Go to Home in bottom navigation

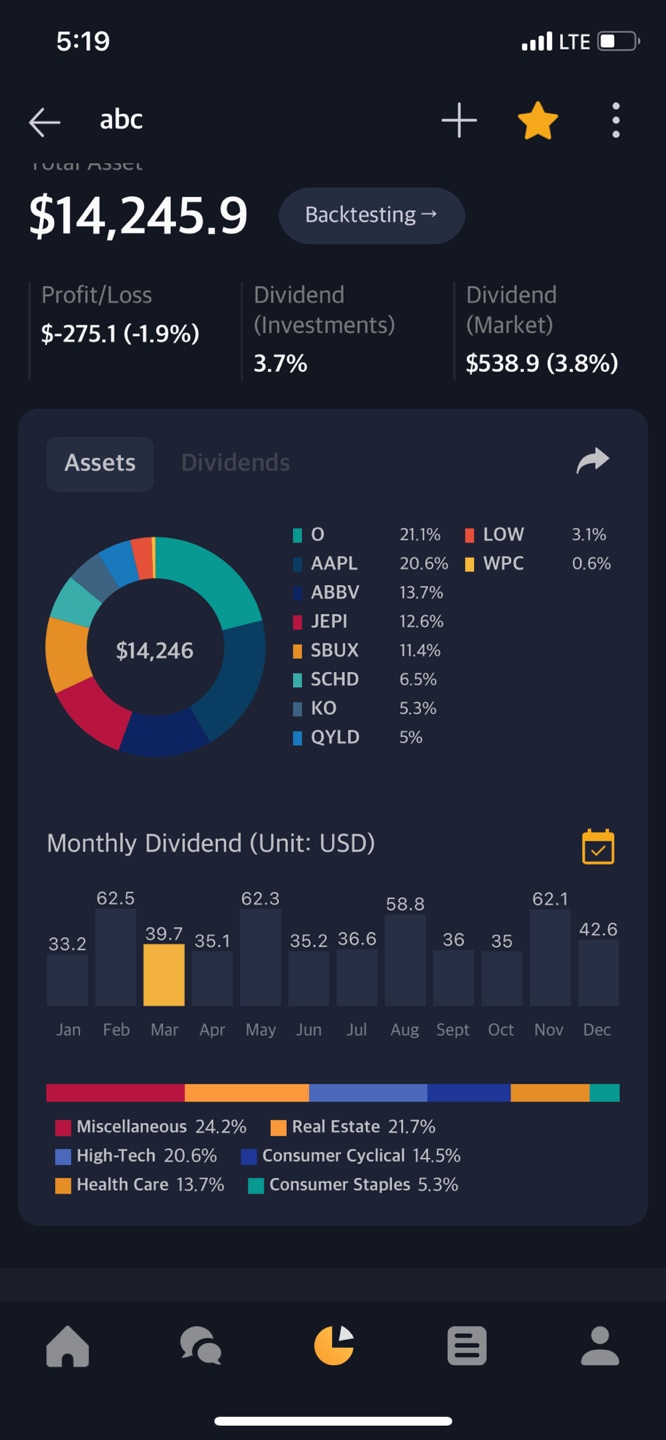click(68, 1346)
